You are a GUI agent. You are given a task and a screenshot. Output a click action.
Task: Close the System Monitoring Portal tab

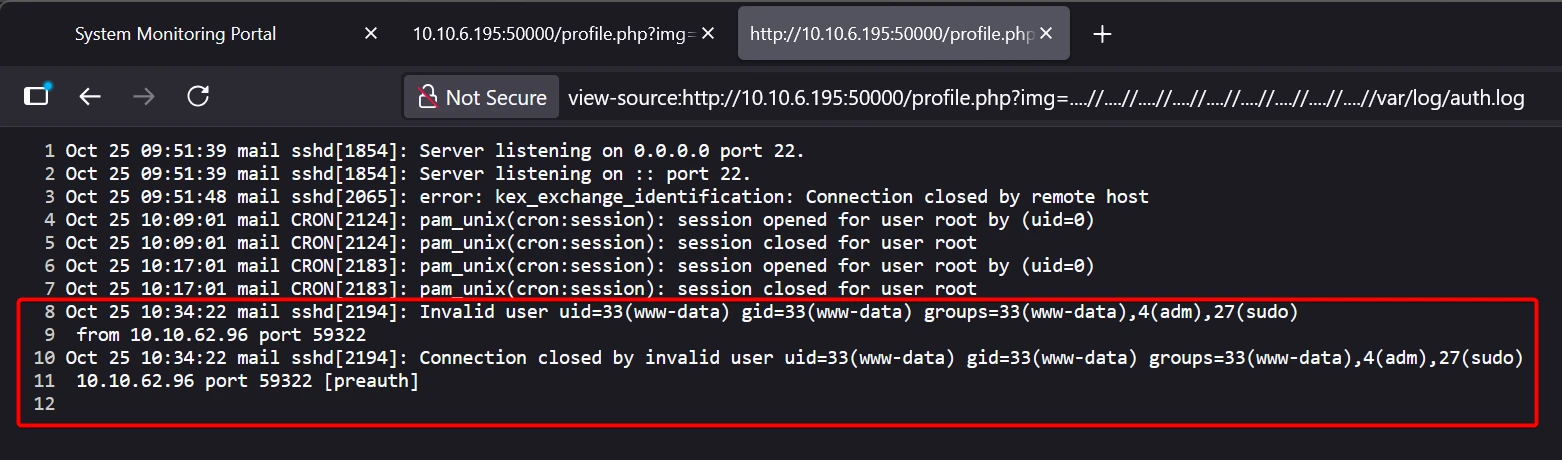pos(370,34)
